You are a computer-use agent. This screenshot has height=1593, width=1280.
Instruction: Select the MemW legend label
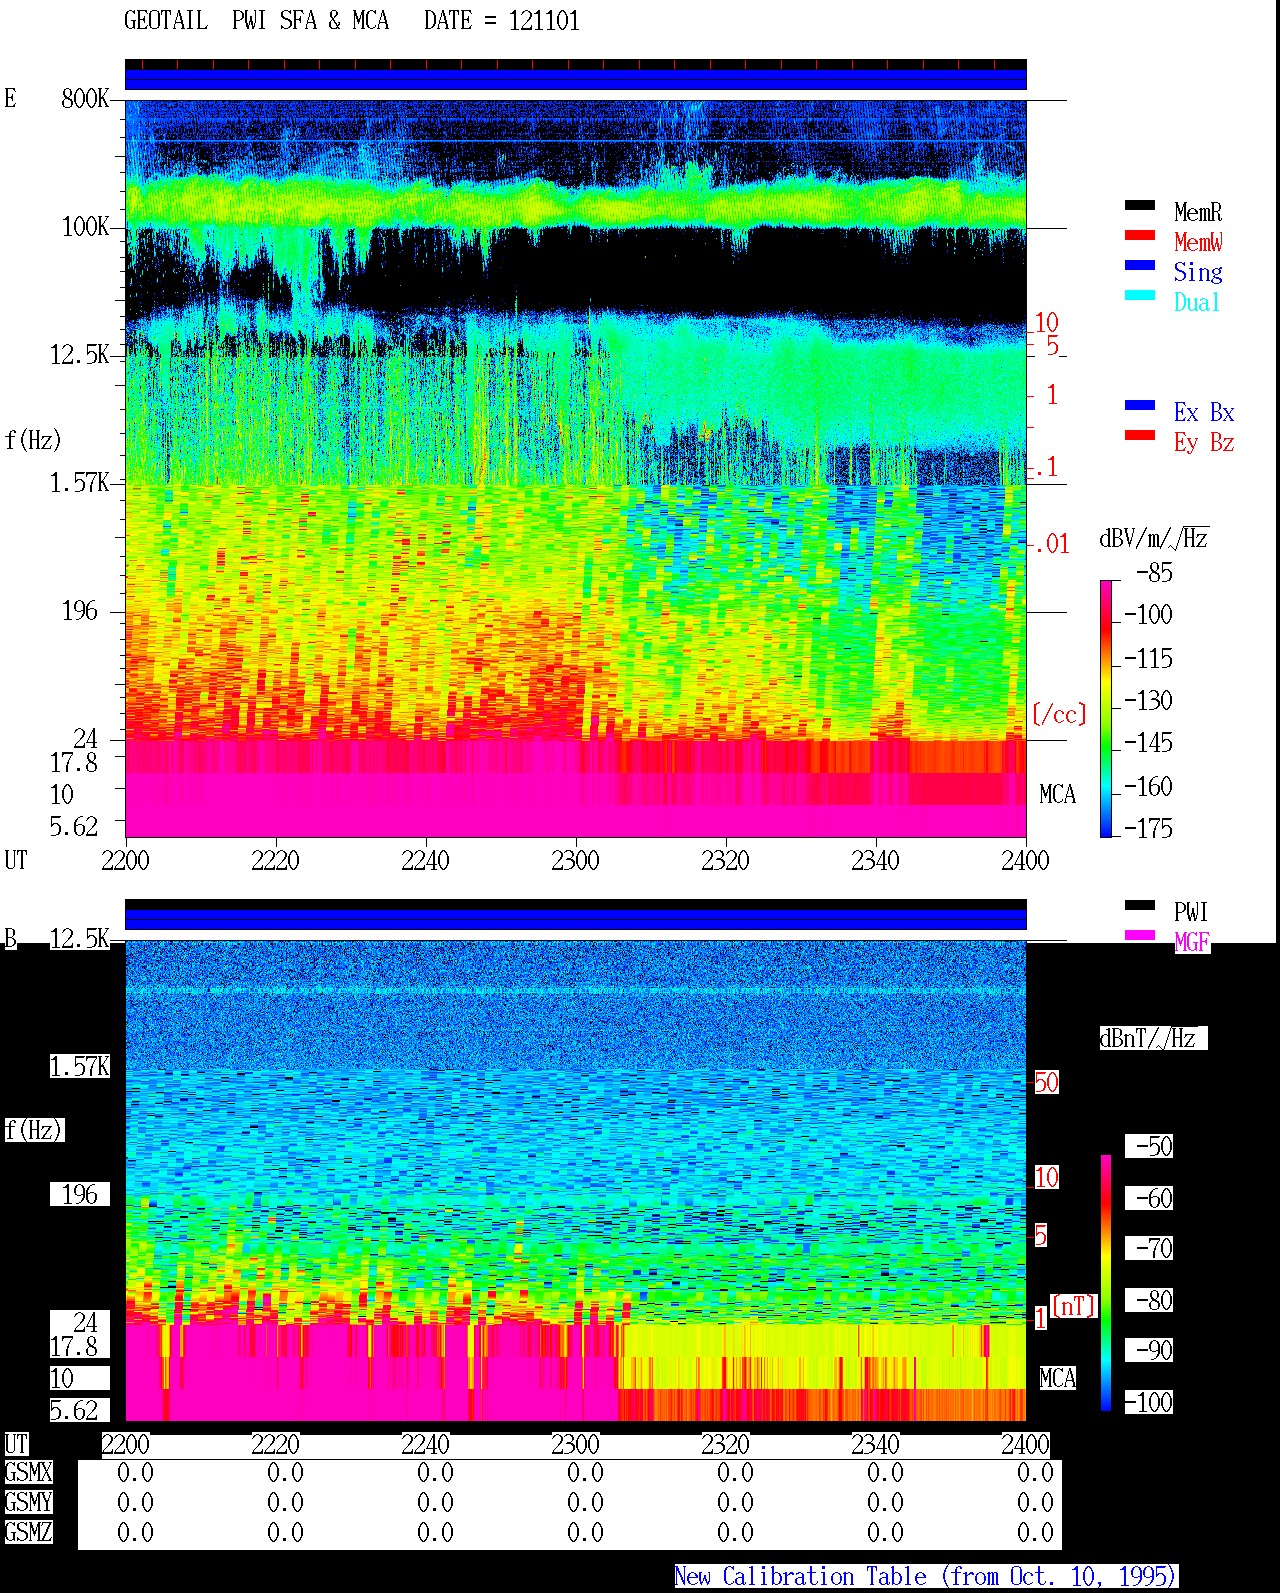click(x=1198, y=242)
